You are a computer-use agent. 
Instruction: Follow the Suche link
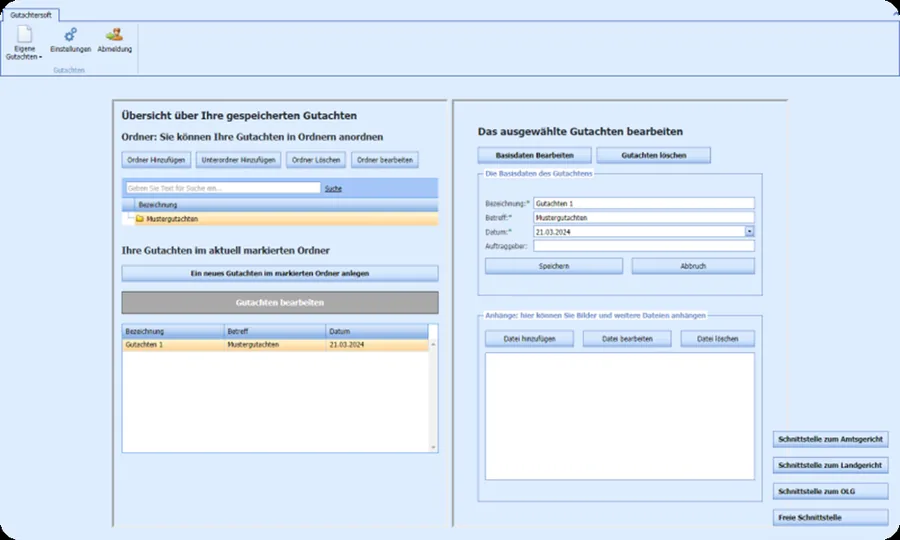click(x=333, y=188)
